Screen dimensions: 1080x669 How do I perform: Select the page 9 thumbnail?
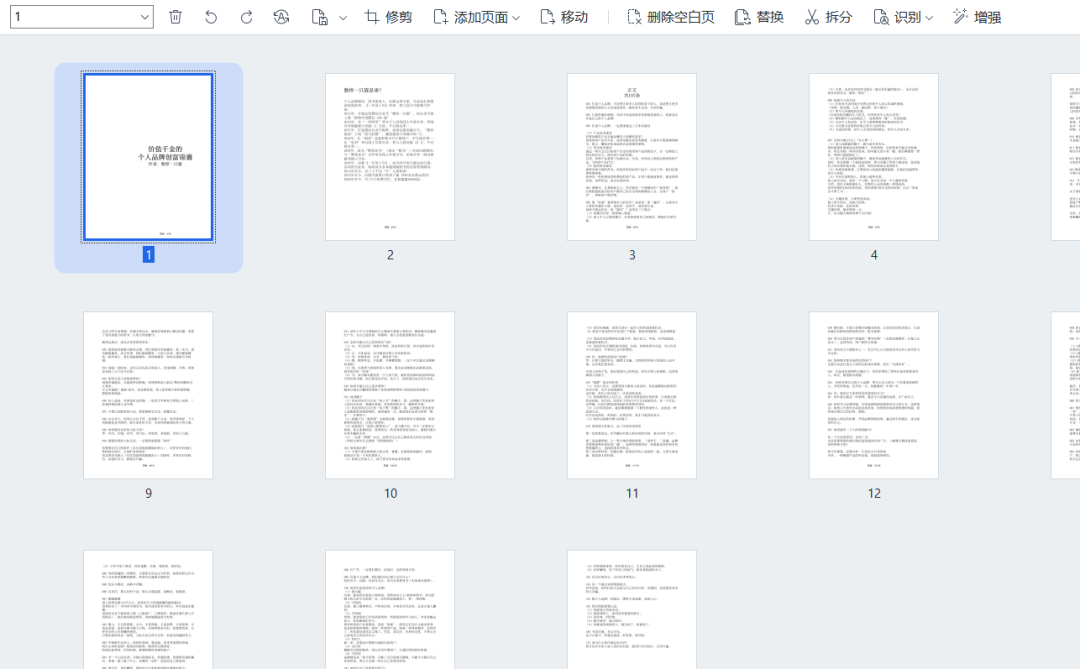tap(148, 395)
